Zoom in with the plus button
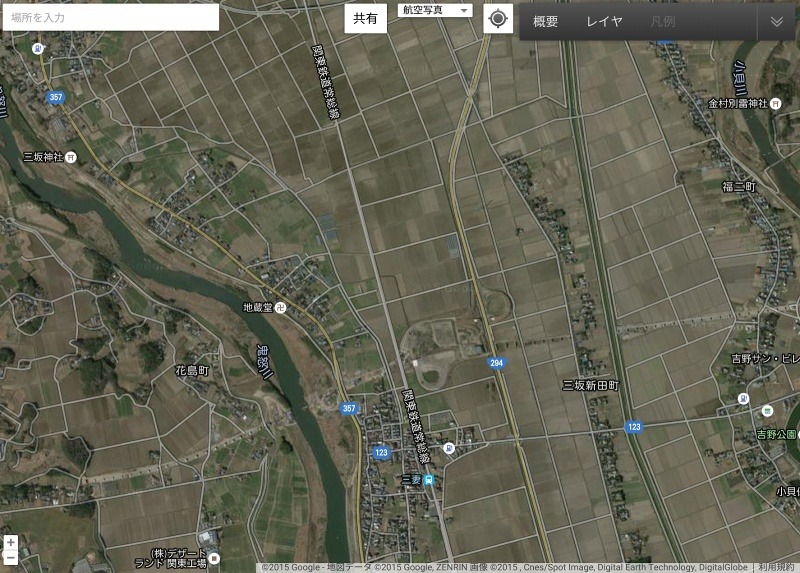Screen dimensions: 800x573 pyautogui.click(x=11, y=542)
